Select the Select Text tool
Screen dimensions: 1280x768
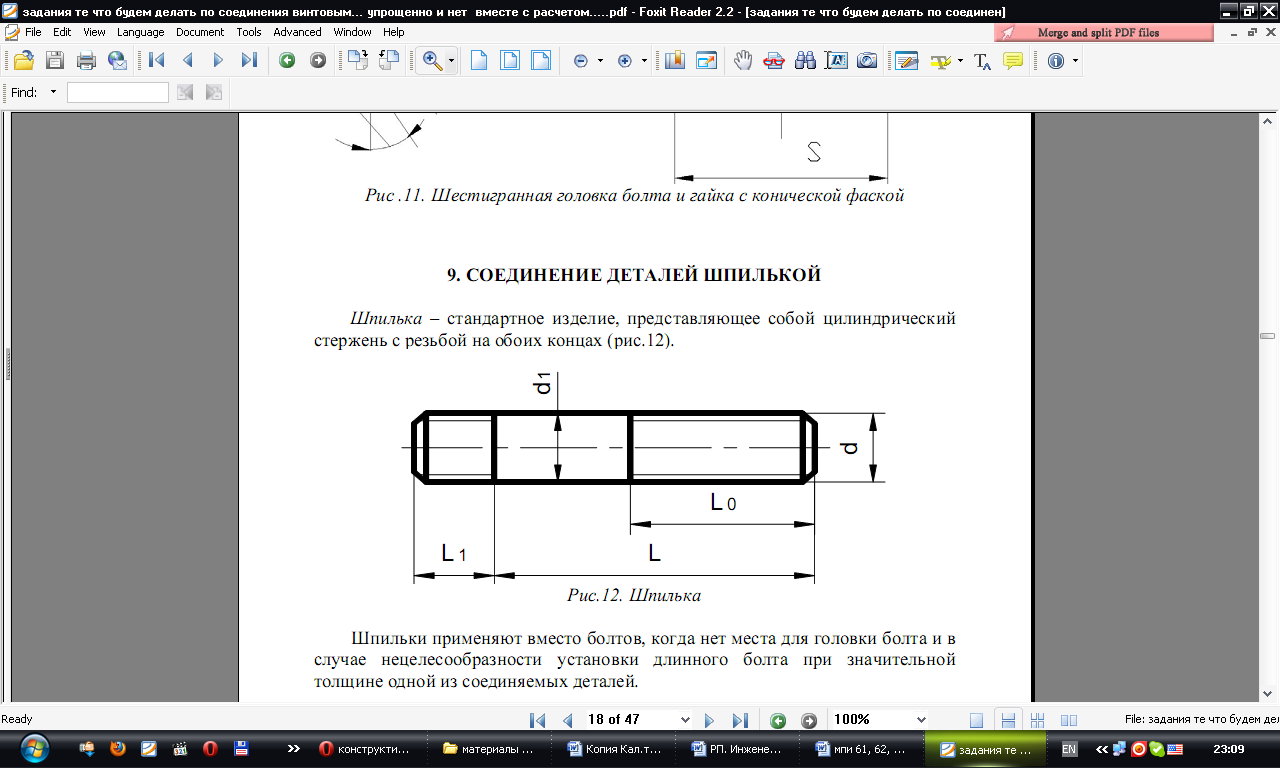(836, 61)
